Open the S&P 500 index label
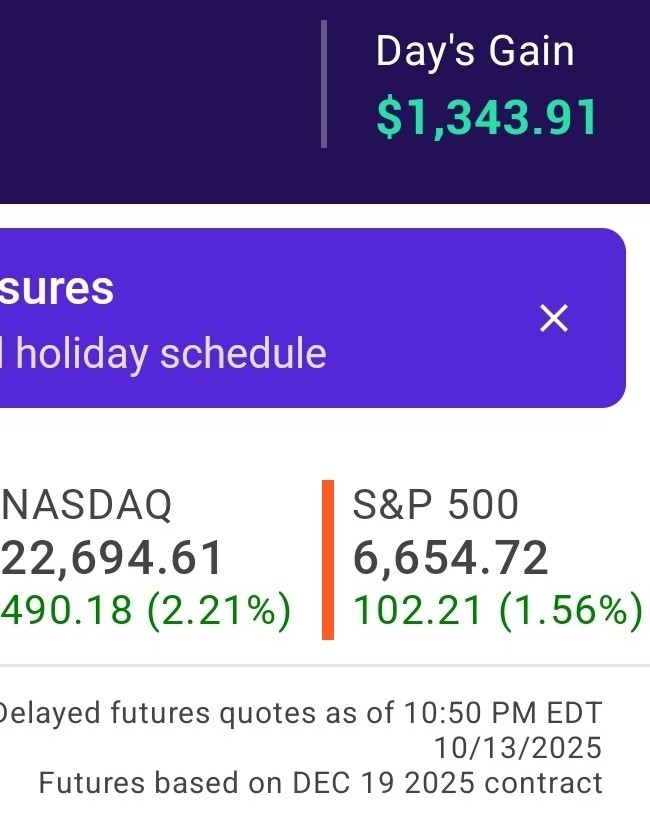This screenshot has height=819, width=650. tap(436, 505)
